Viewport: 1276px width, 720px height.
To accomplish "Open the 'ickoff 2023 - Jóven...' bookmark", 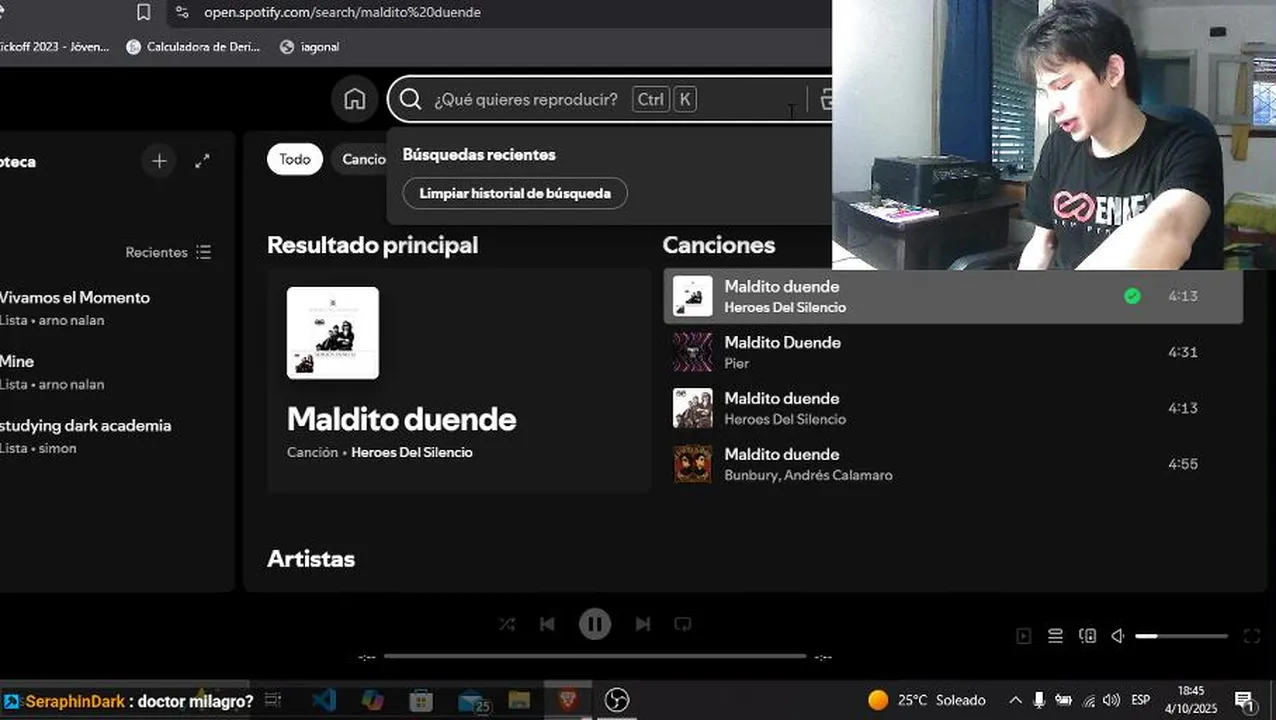I will (x=55, y=46).
